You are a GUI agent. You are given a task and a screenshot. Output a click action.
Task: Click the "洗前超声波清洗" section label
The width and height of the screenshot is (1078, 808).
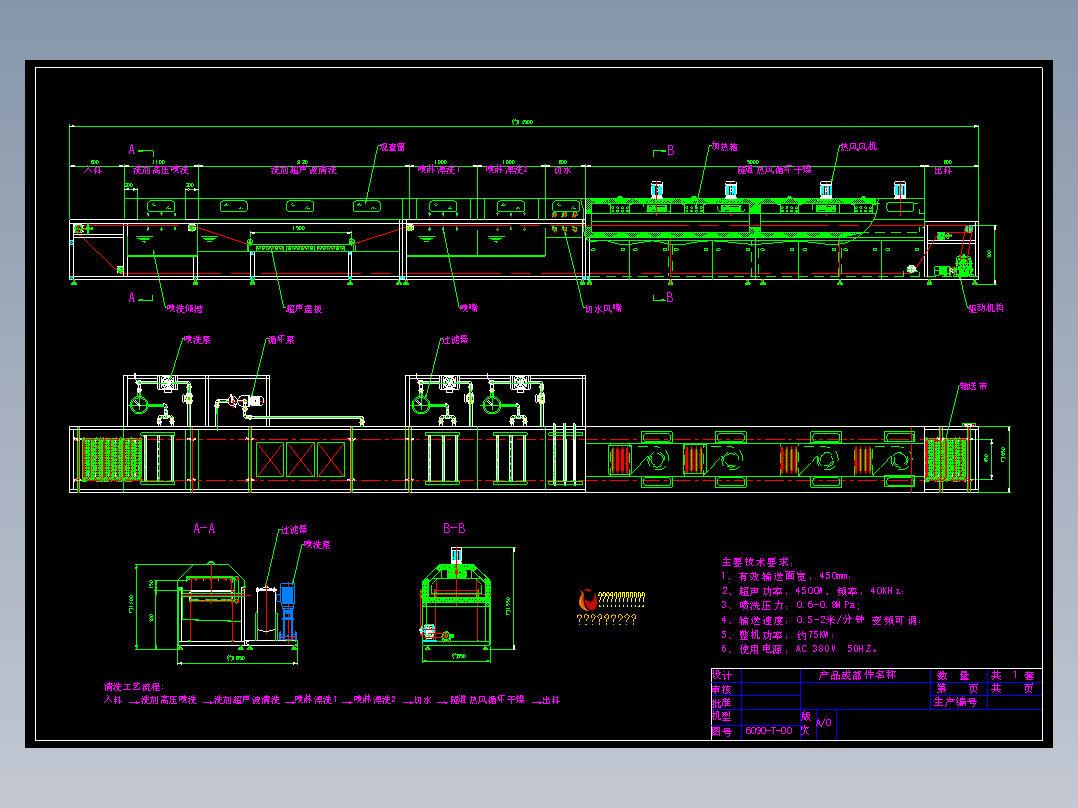(304, 170)
